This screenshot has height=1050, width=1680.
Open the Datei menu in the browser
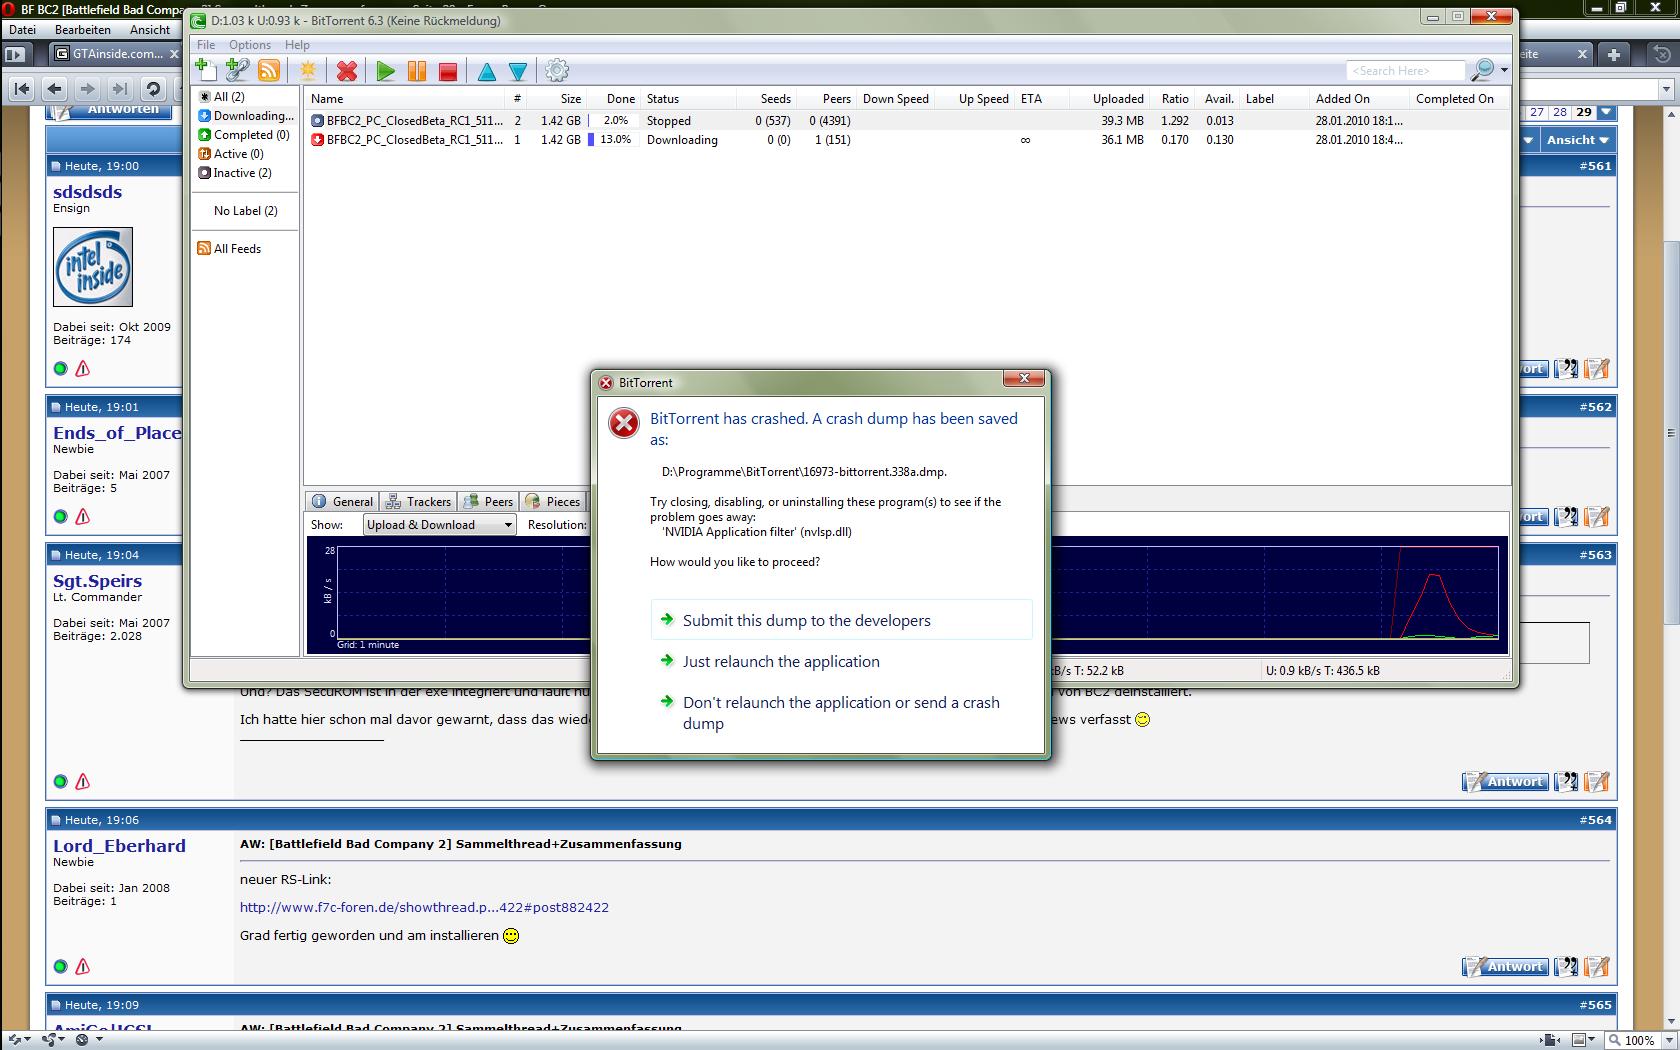pos(22,30)
